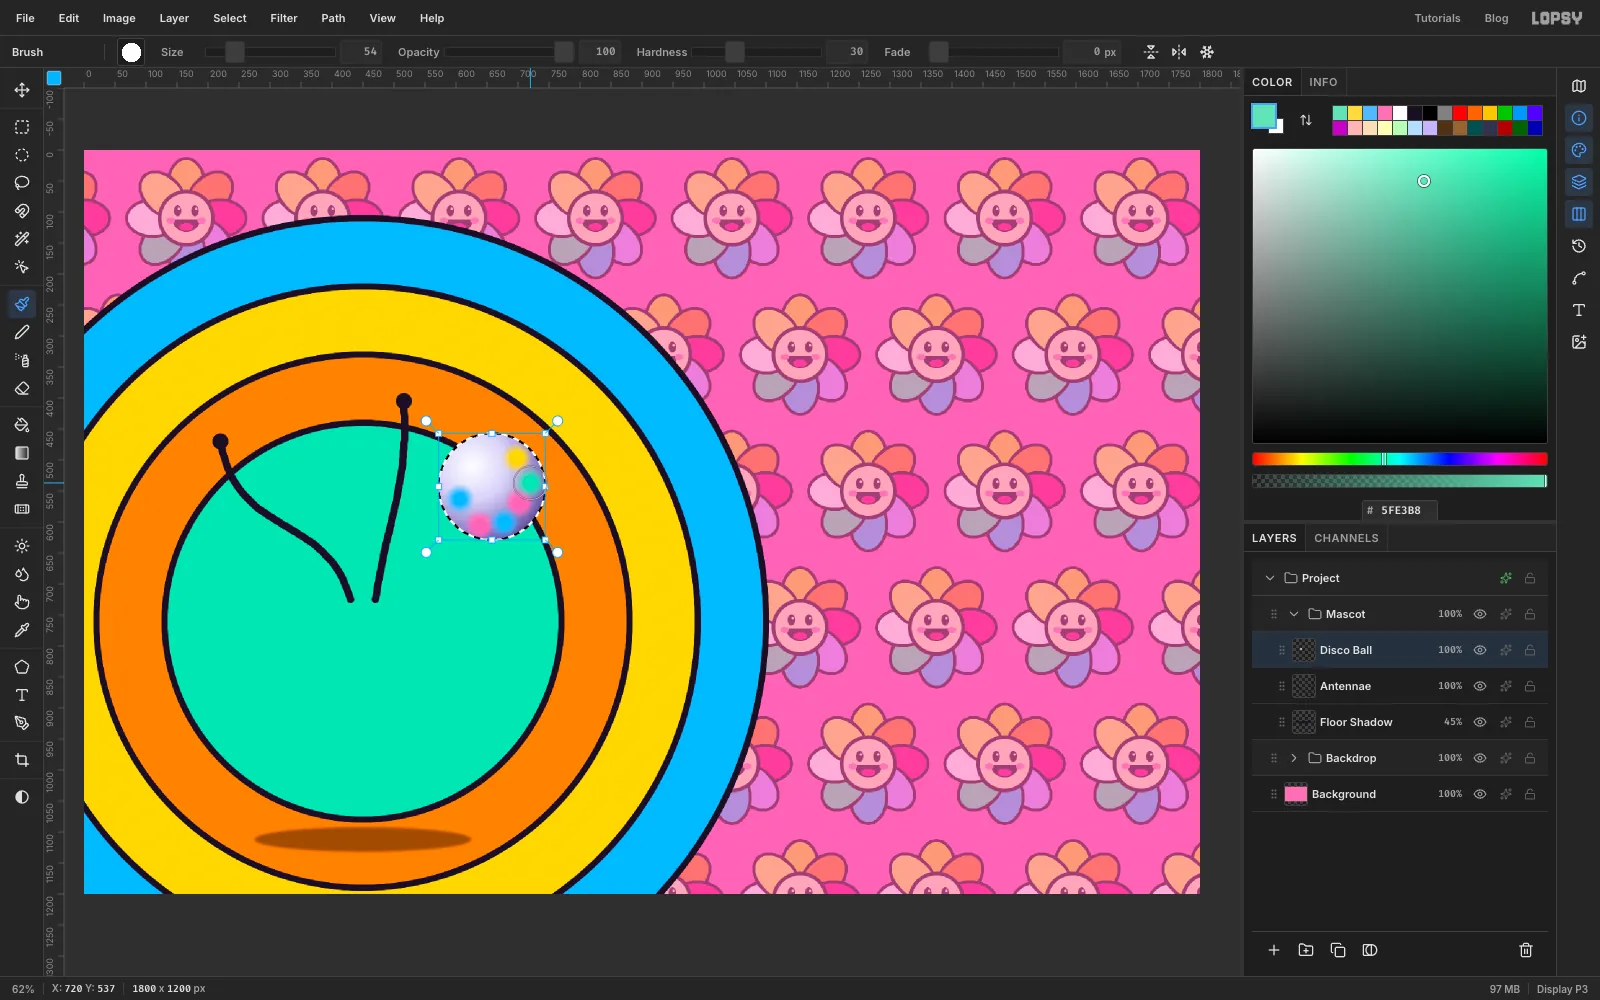This screenshot has width=1600, height=1000.
Task: Select the Magic Wand tool
Action: (x=21, y=239)
